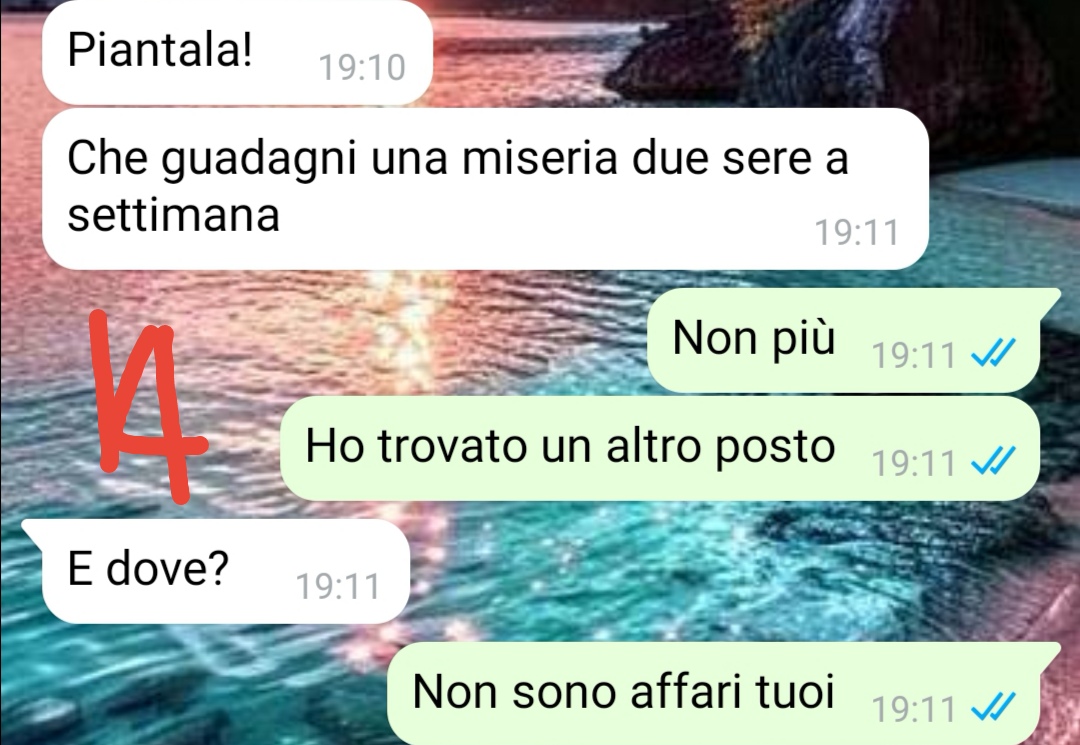Click read ticks on "Ho trovato un altro posto"

tap(993, 461)
